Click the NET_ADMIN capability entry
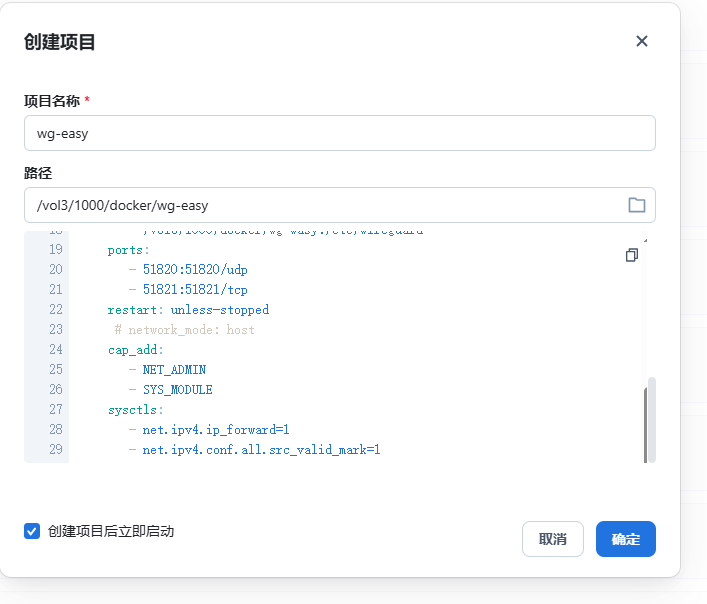Image resolution: width=707 pixels, height=604 pixels. pyautogui.click(x=174, y=370)
